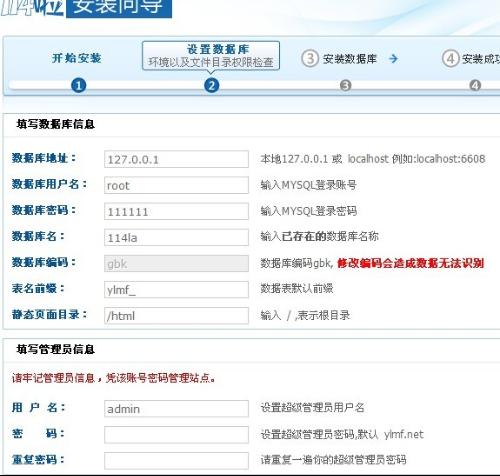Screen dimensions: 500x476
Task: Select the 开始安装 step tab
Action: pos(77,58)
